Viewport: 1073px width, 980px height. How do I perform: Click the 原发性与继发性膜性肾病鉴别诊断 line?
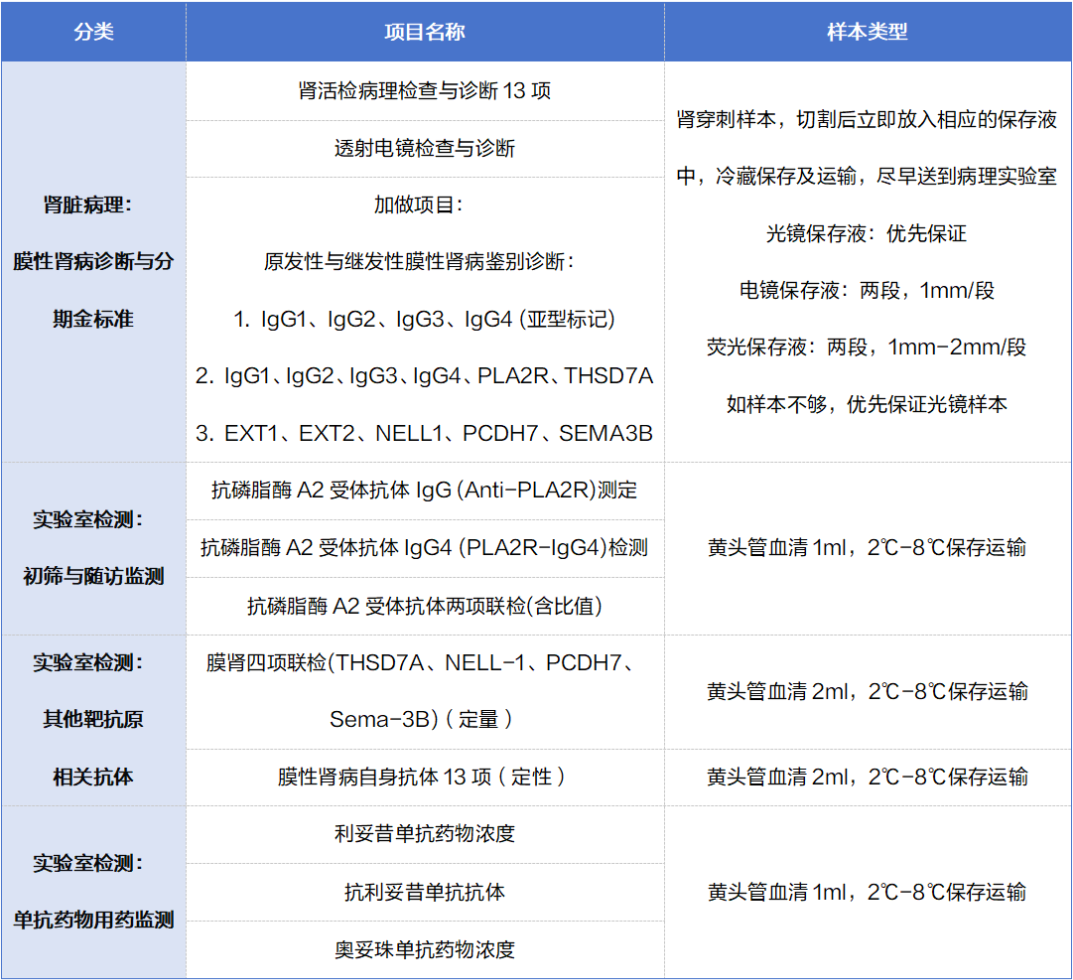pos(419,261)
